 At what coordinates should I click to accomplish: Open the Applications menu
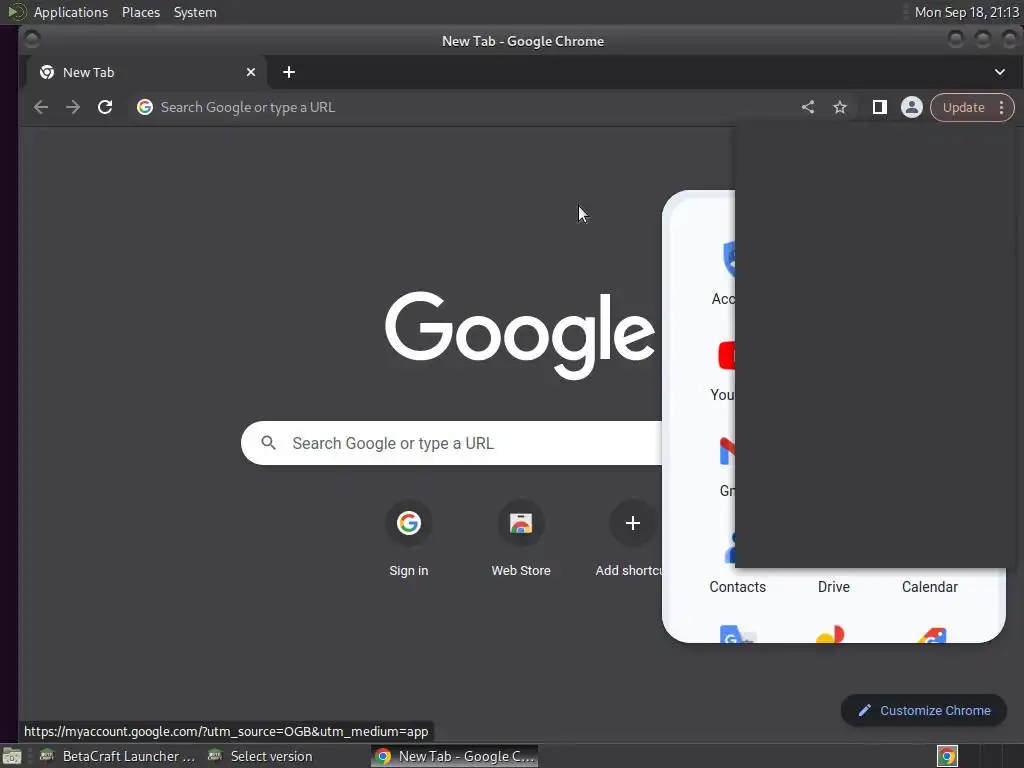pyautogui.click(x=71, y=12)
